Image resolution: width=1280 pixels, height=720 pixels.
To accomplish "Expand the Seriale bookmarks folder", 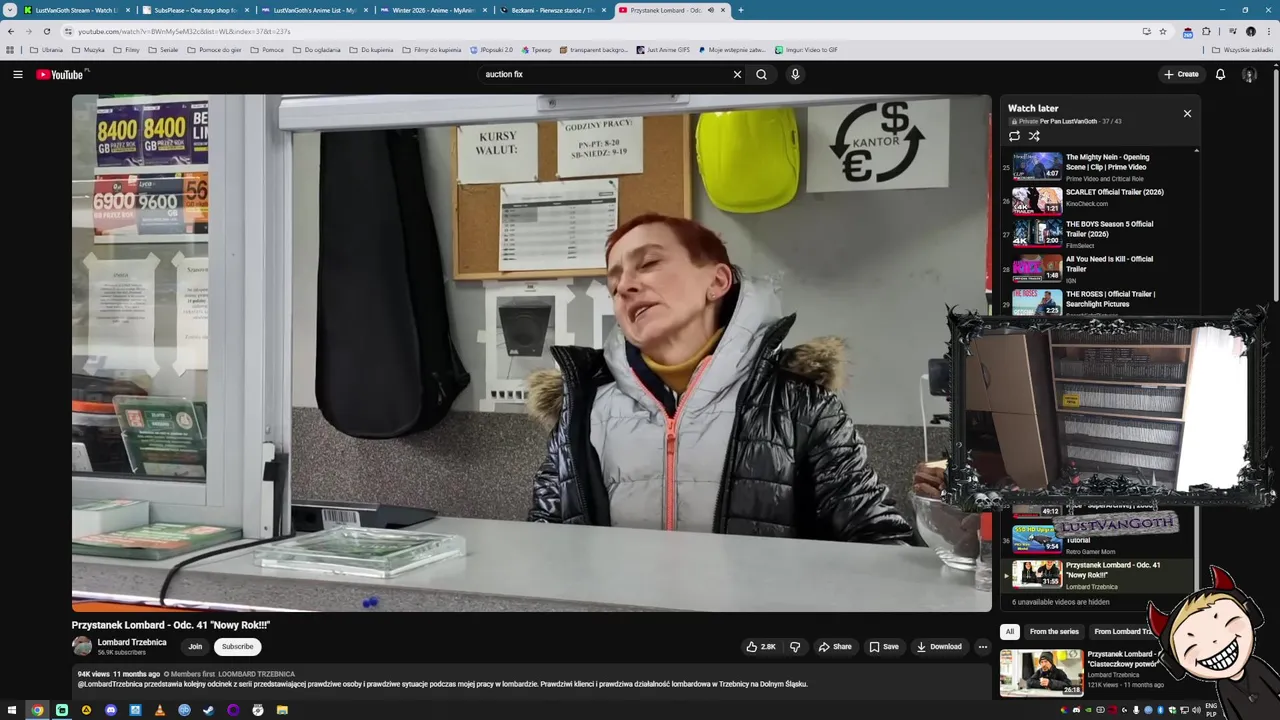I will pyautogui.click(x=163, y=49).
